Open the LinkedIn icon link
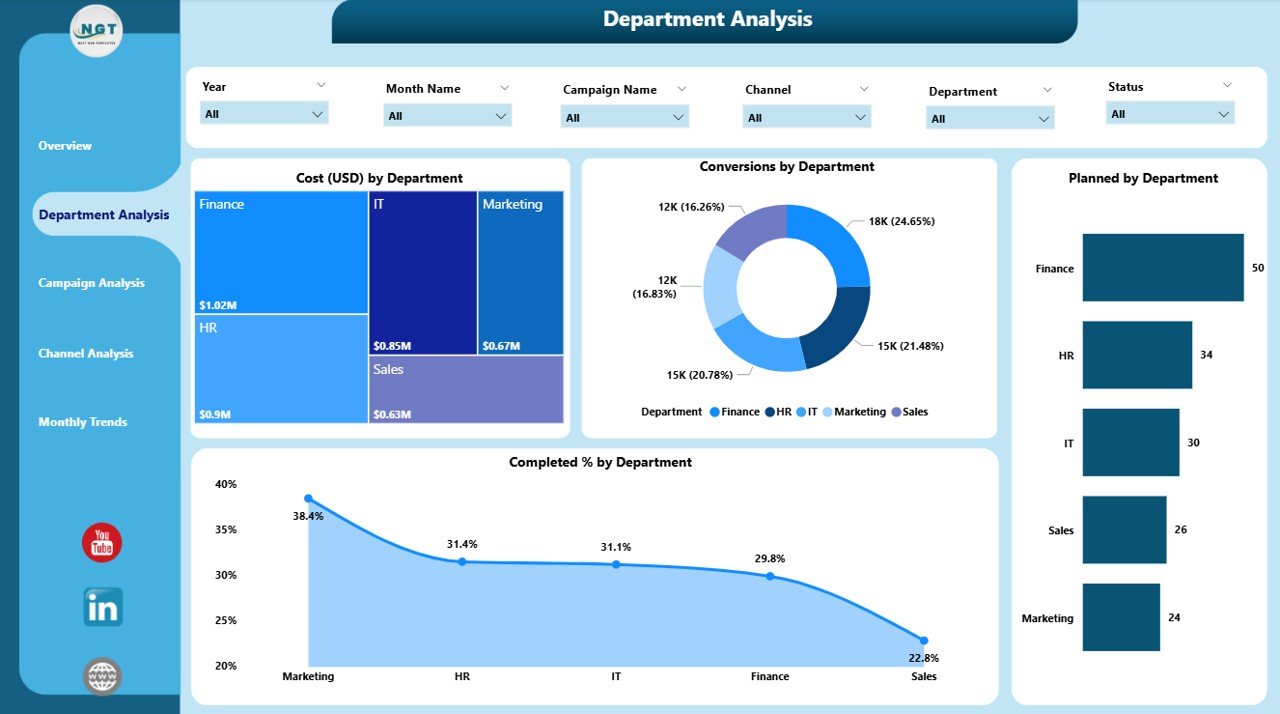1280x714 pixels. (102, 607)
